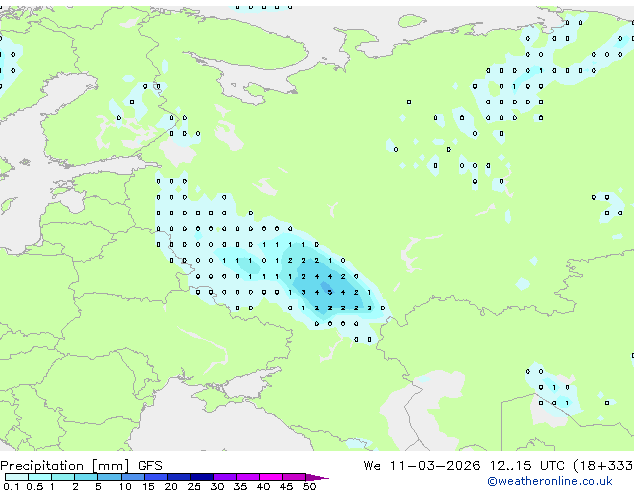Click the 15–20 mm legend swatch
The height and width of the screenshot is (490, 634).
(156, 477)
